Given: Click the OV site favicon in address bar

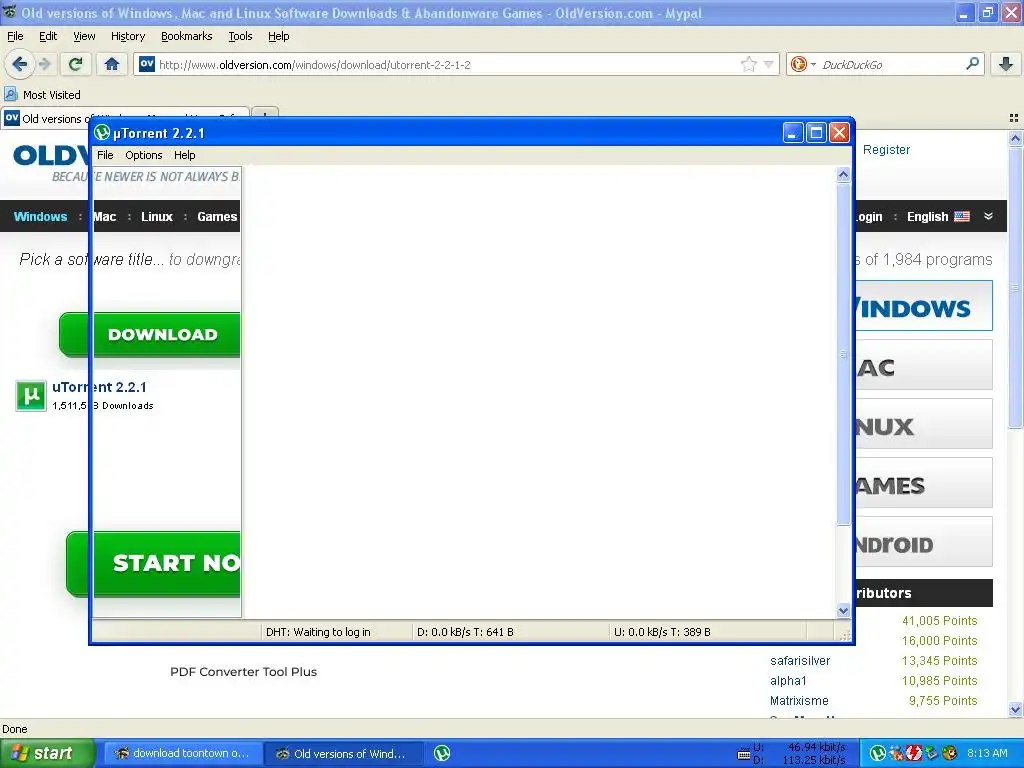Looking at the screenshot, I should (147, 64).
